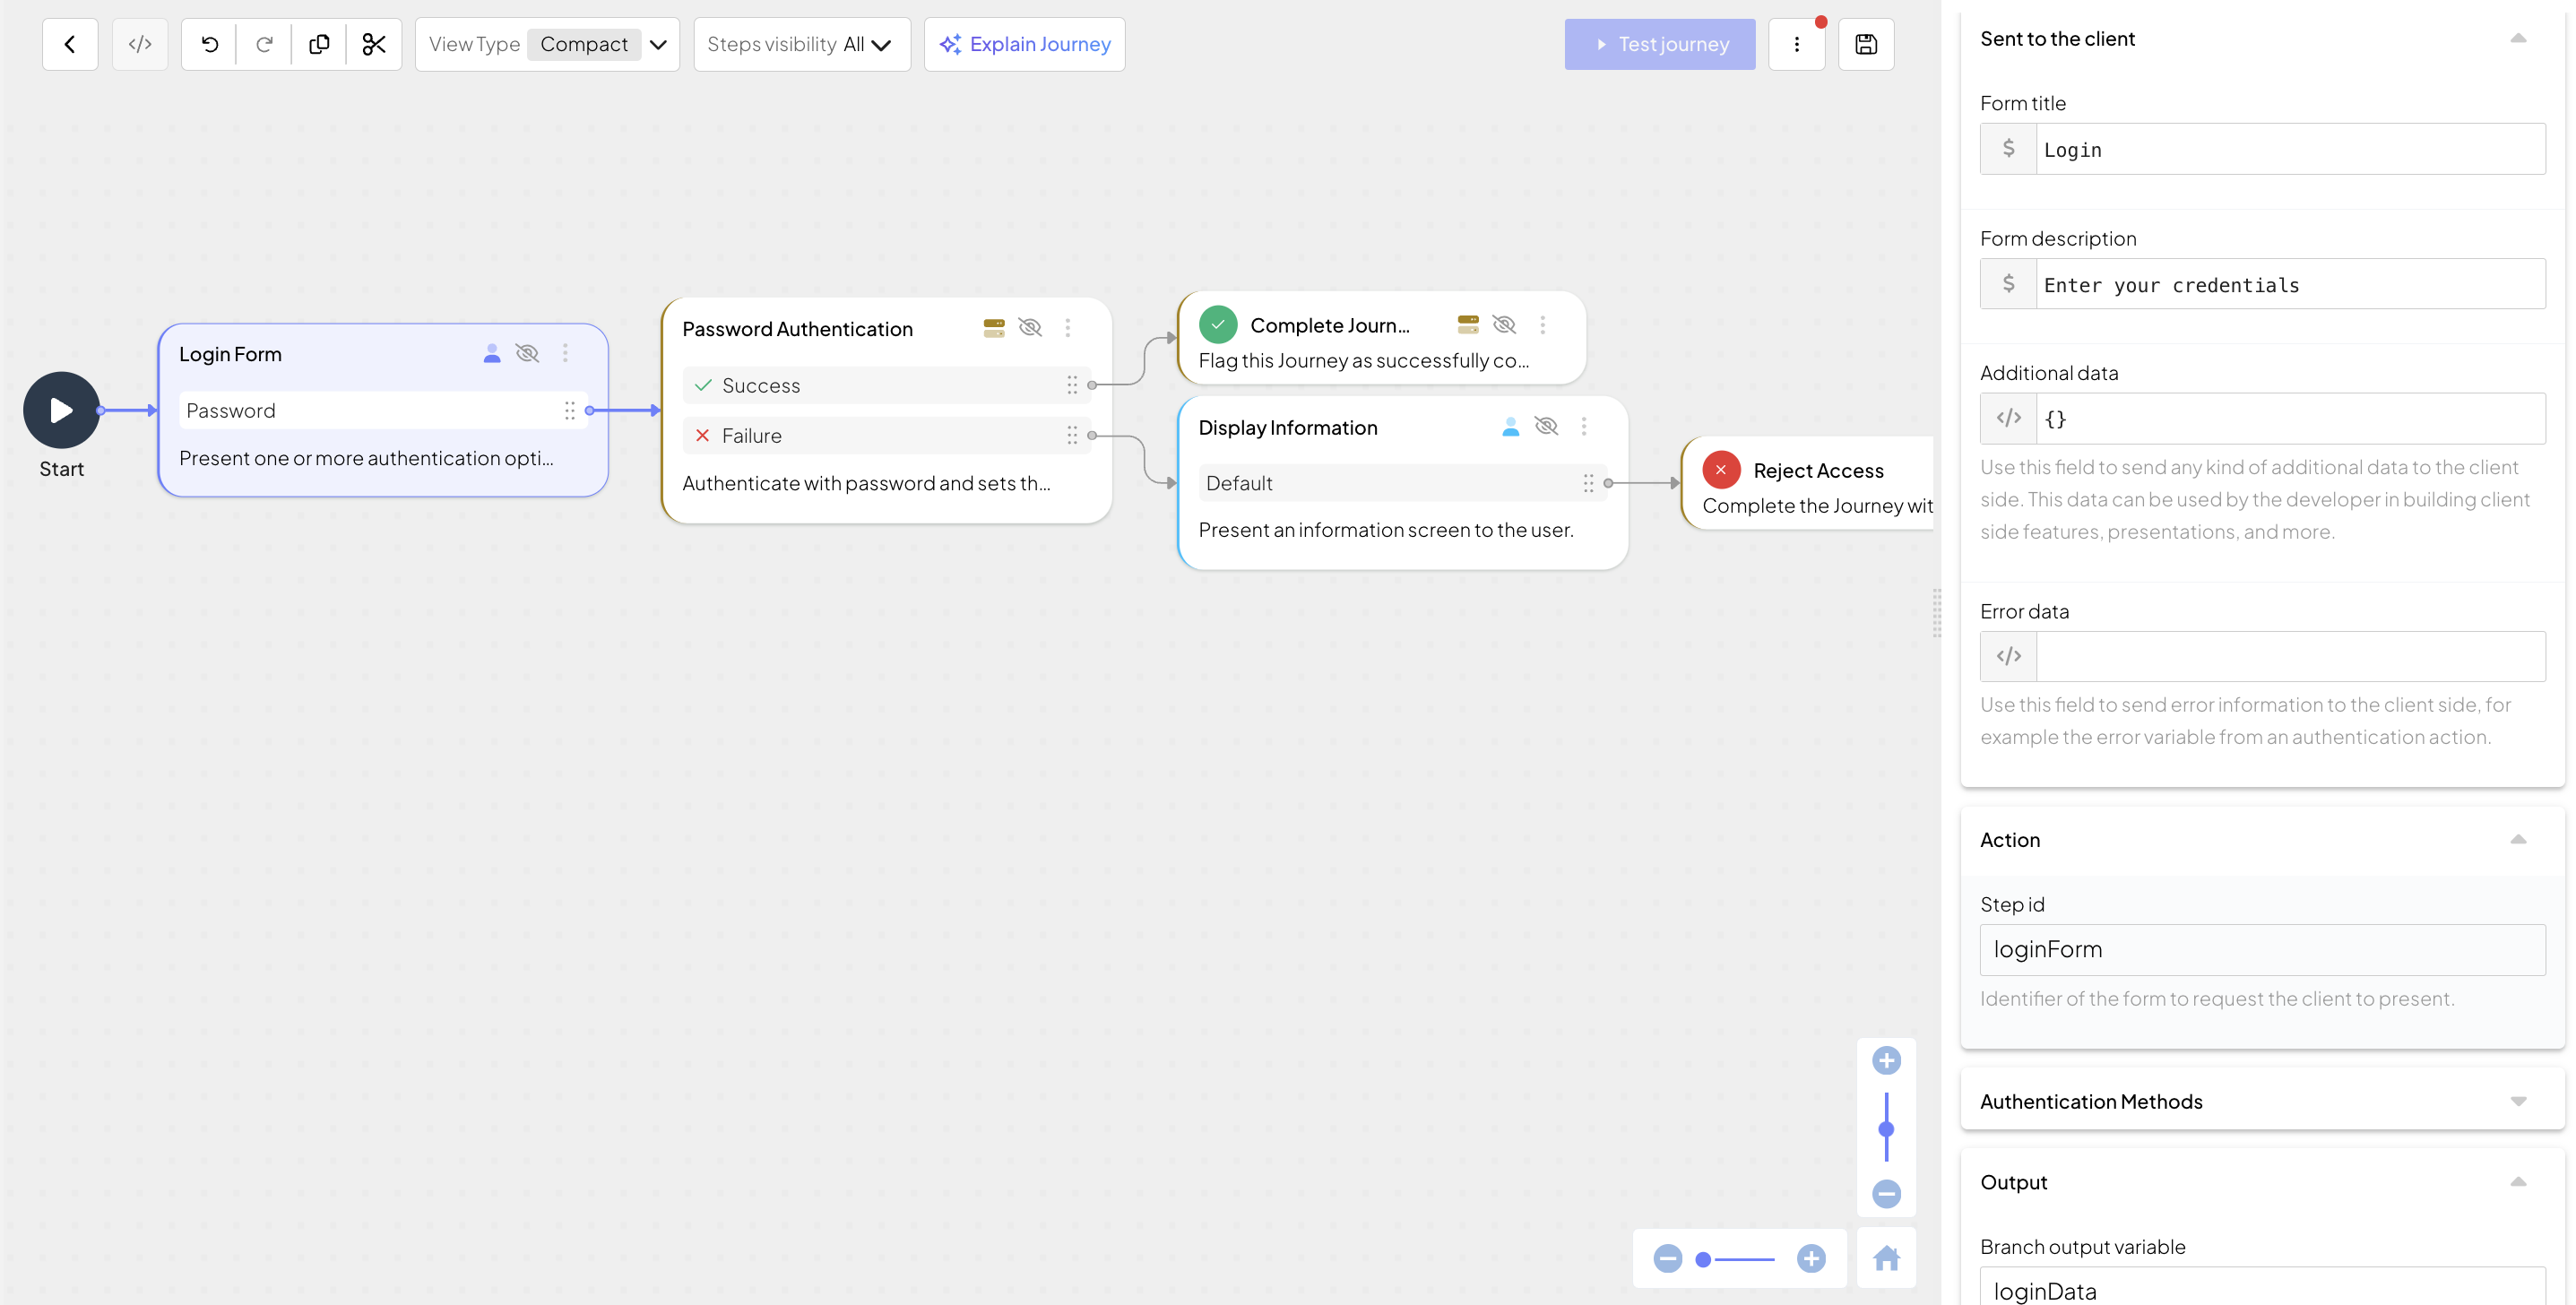
Task: Open the toolbar three-dot more menu
Action: (1796, 44)
